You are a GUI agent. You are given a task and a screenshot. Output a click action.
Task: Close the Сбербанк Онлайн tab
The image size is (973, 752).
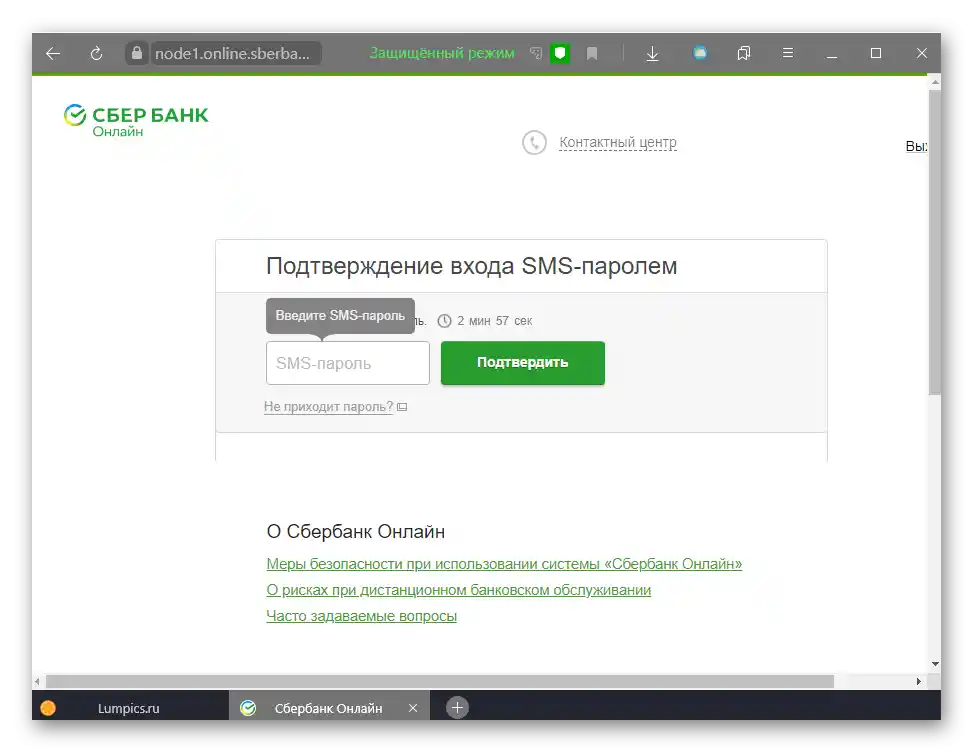pos(413,708)
